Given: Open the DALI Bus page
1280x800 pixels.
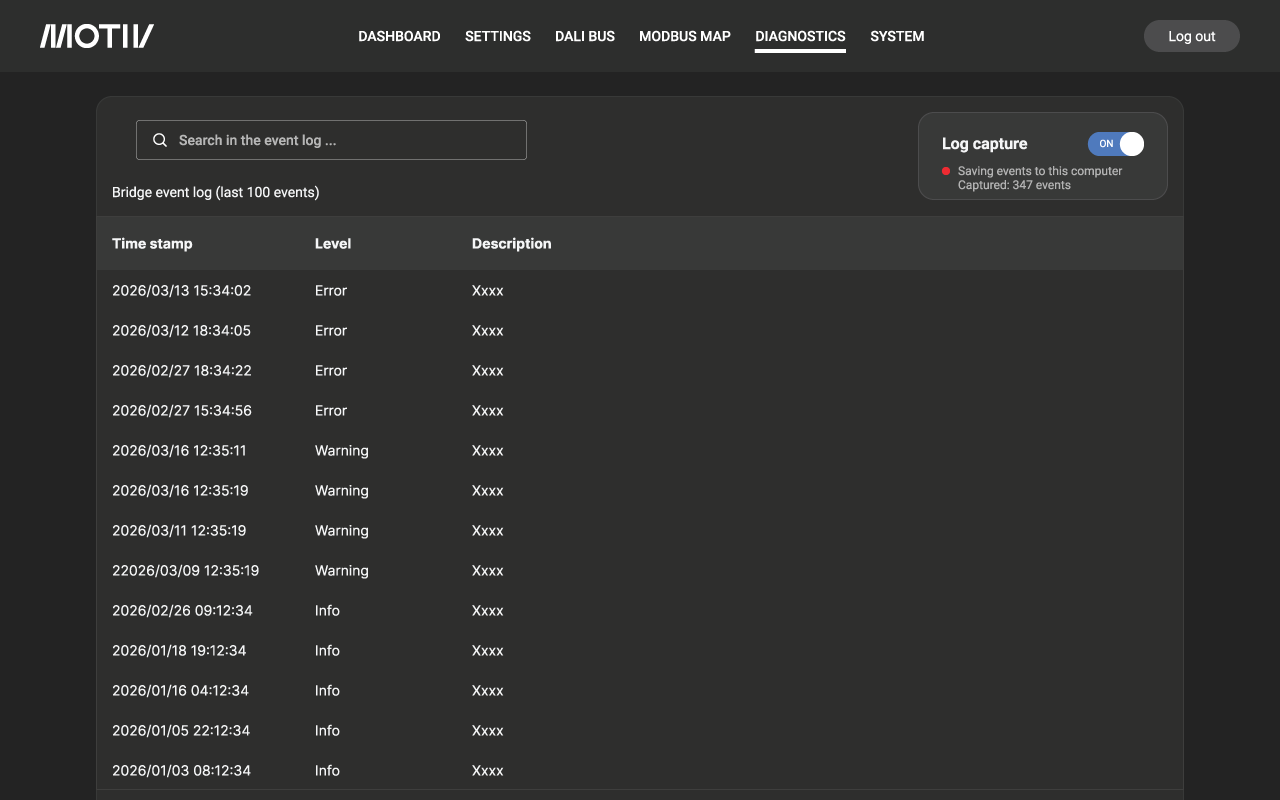Looking at the screenshot, I should [585, 36].
